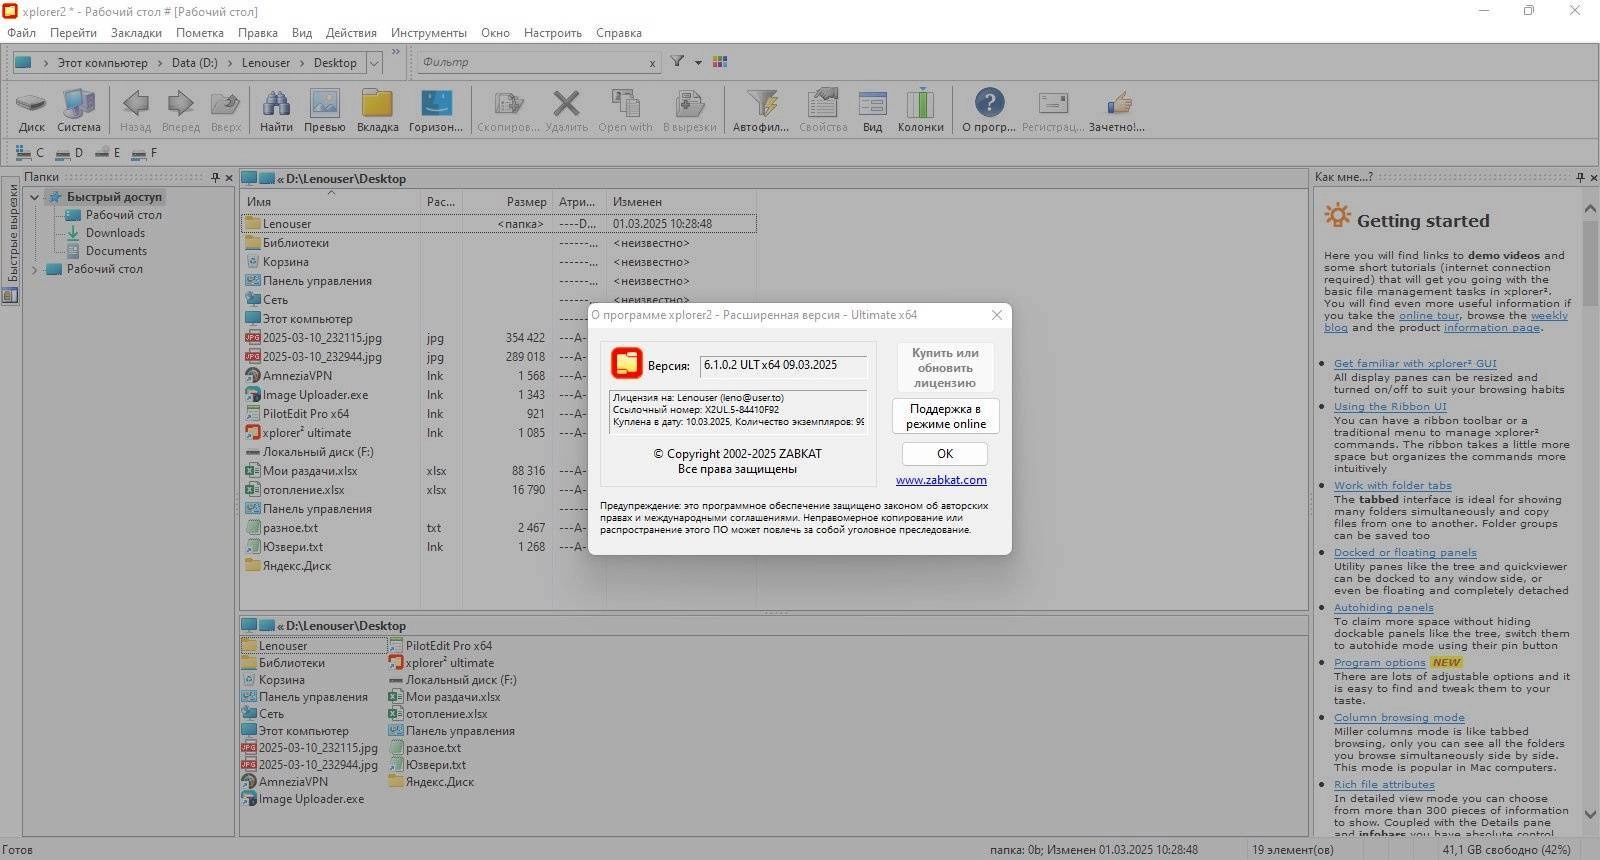The width and height of the screenshot is (1600, 860).
Task: Select drive F in the drive bar
Action: [x=145, y=153]
